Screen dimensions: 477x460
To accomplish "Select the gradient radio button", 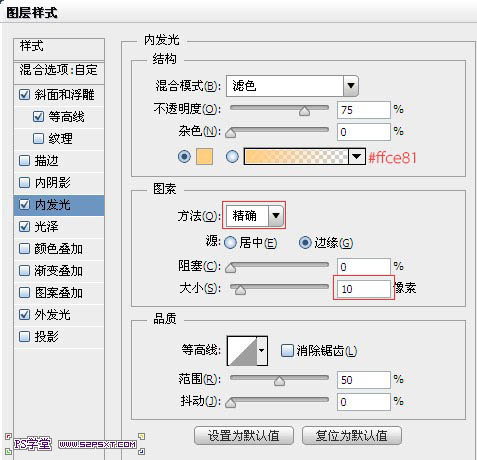I will tap(232, 156).
